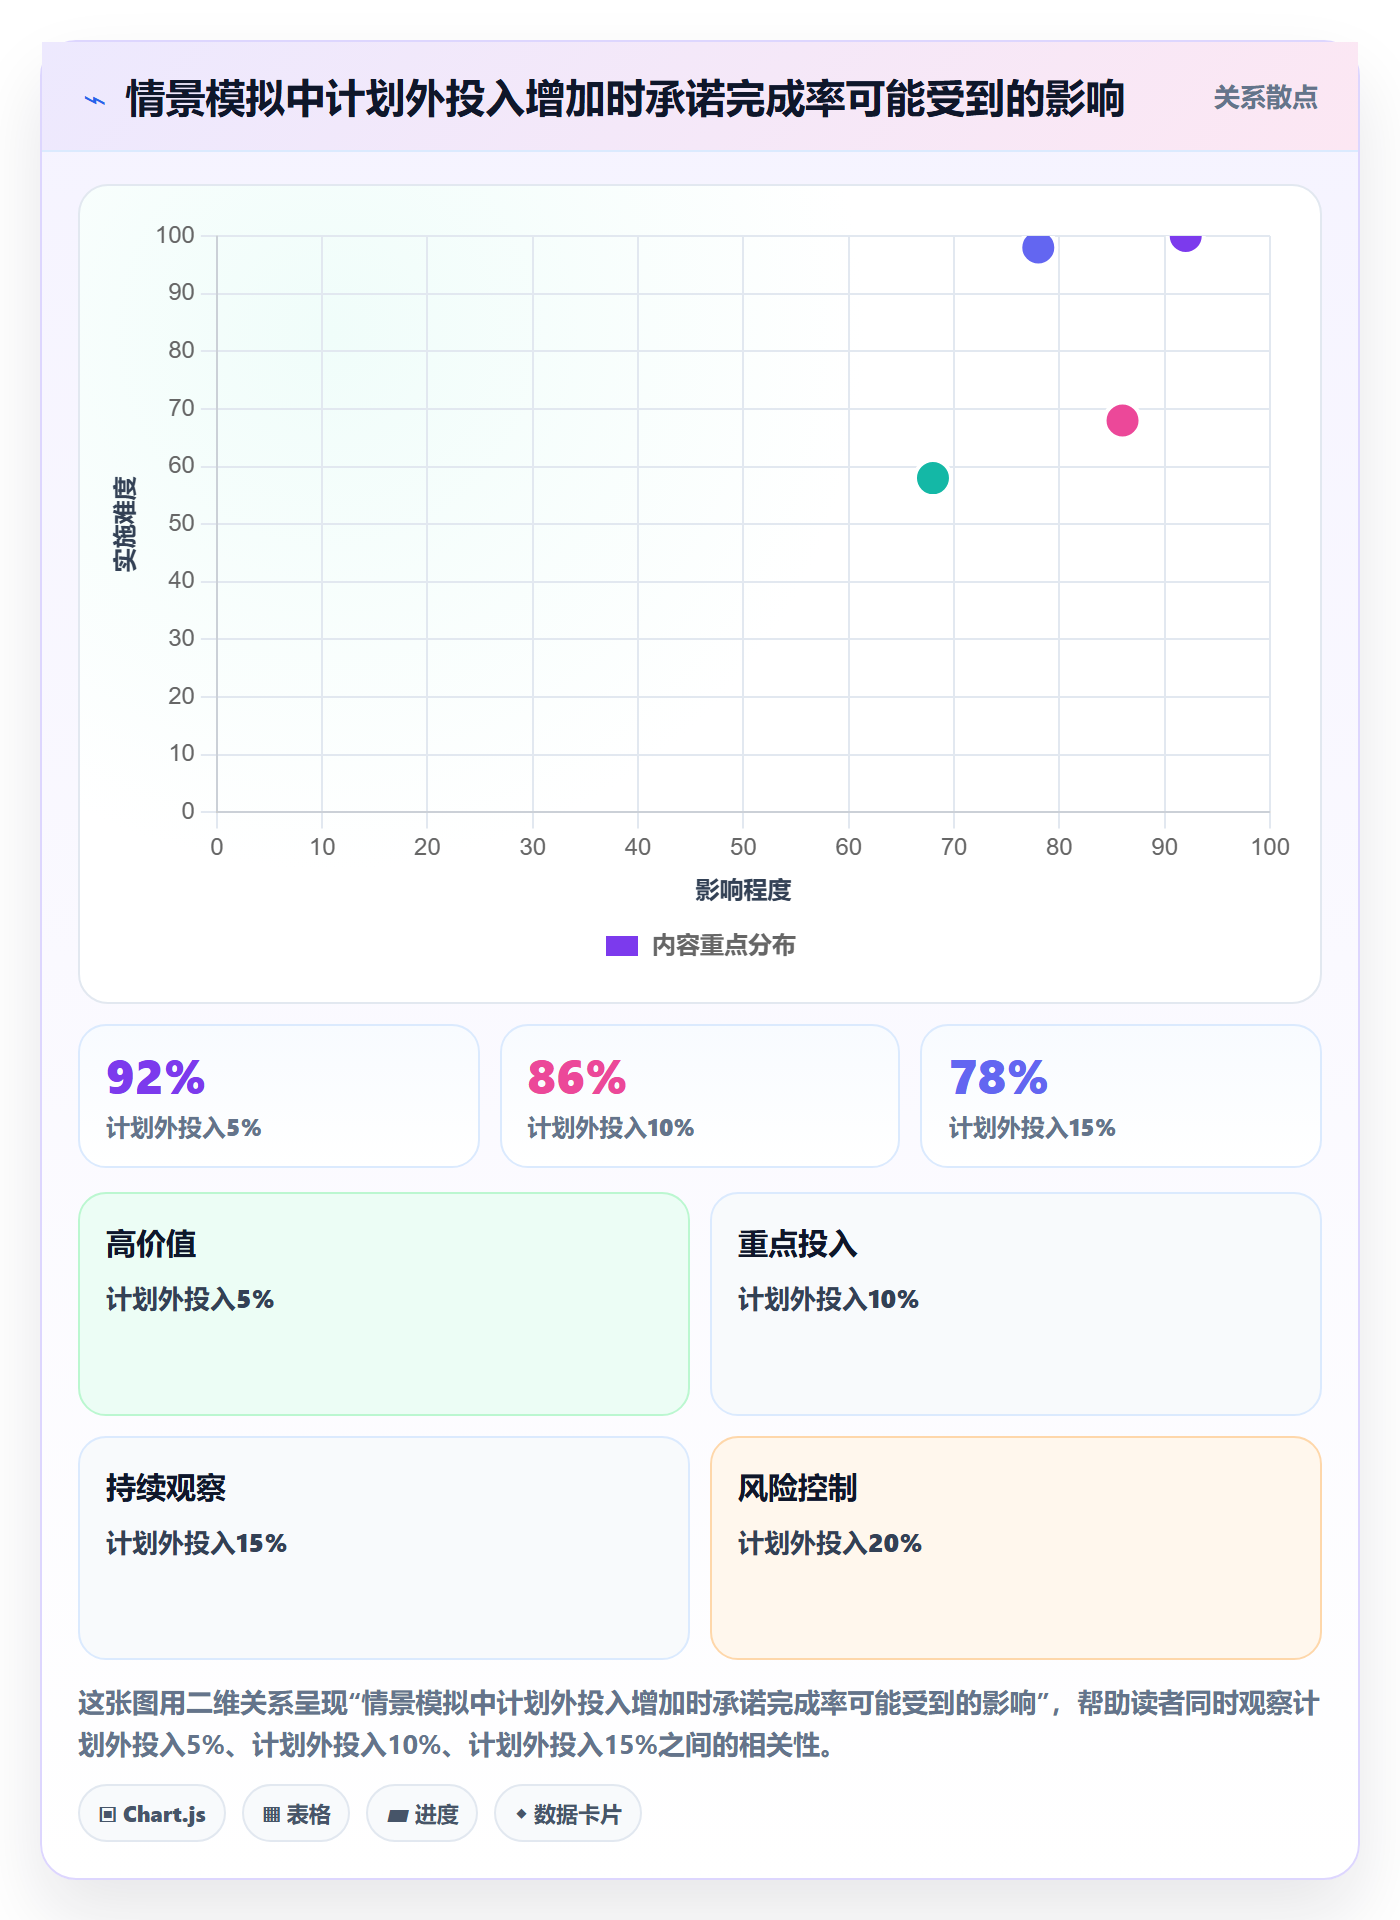Click 计划外投入5% text in 高价值 card
1400x1920 pixels.
[190, 1299]
